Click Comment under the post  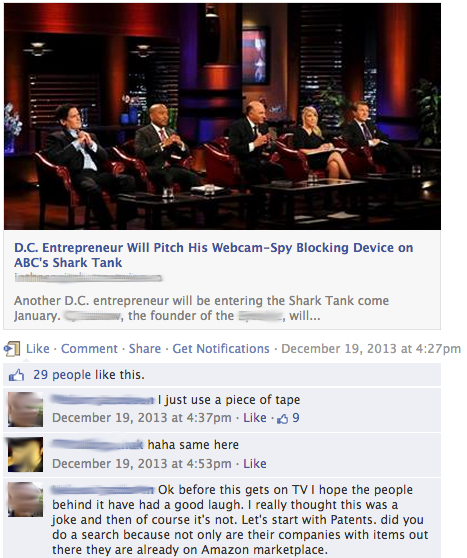point(89,349)
